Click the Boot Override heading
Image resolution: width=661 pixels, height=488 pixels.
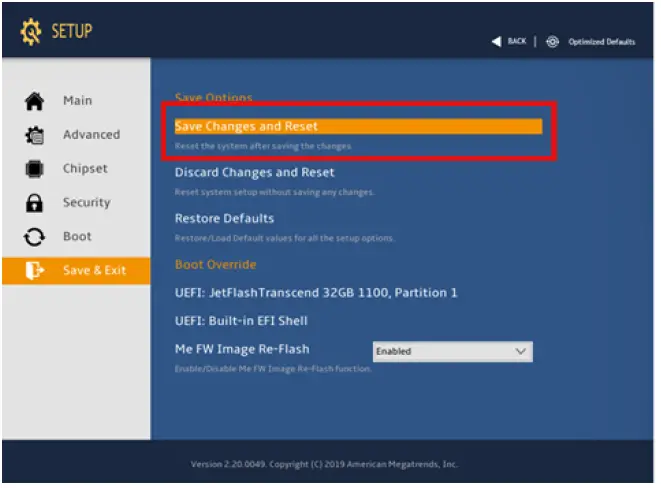point(215,265)
